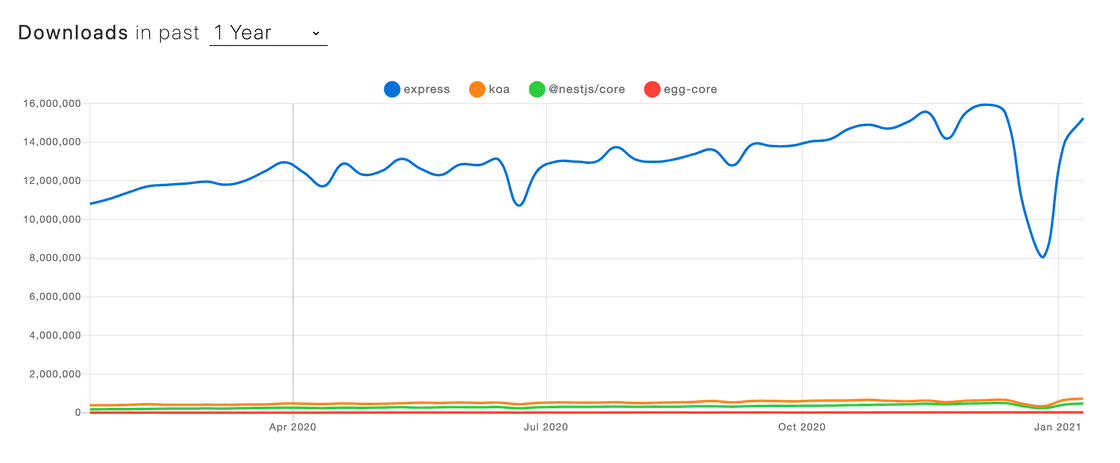1120x463 pixels.
Task: Click the express line's dip just before Jul 2020
Action: [x=519, y=205]
